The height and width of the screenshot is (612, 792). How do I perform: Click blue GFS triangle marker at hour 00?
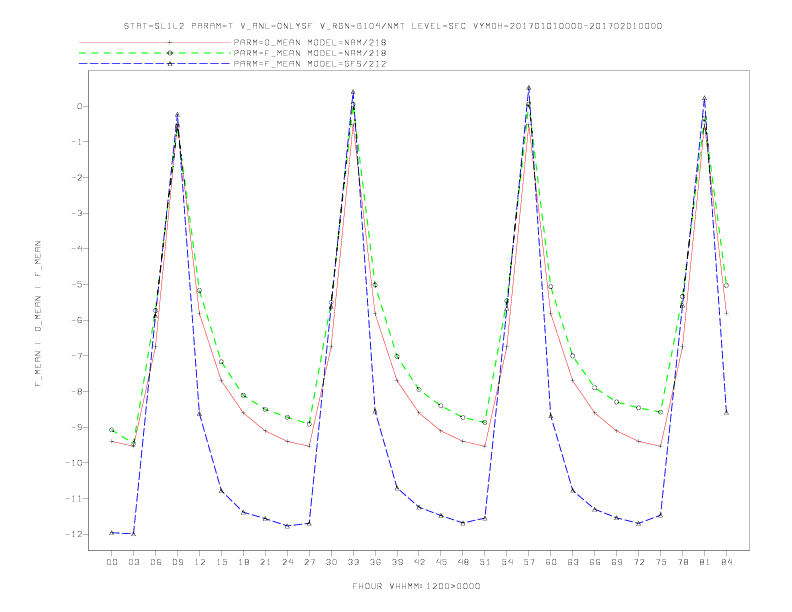coord(112,533)
